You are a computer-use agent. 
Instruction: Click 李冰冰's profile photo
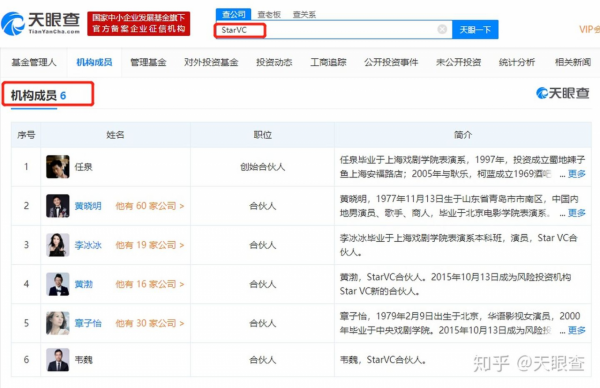pyautogui.click(x=58, y=245)
